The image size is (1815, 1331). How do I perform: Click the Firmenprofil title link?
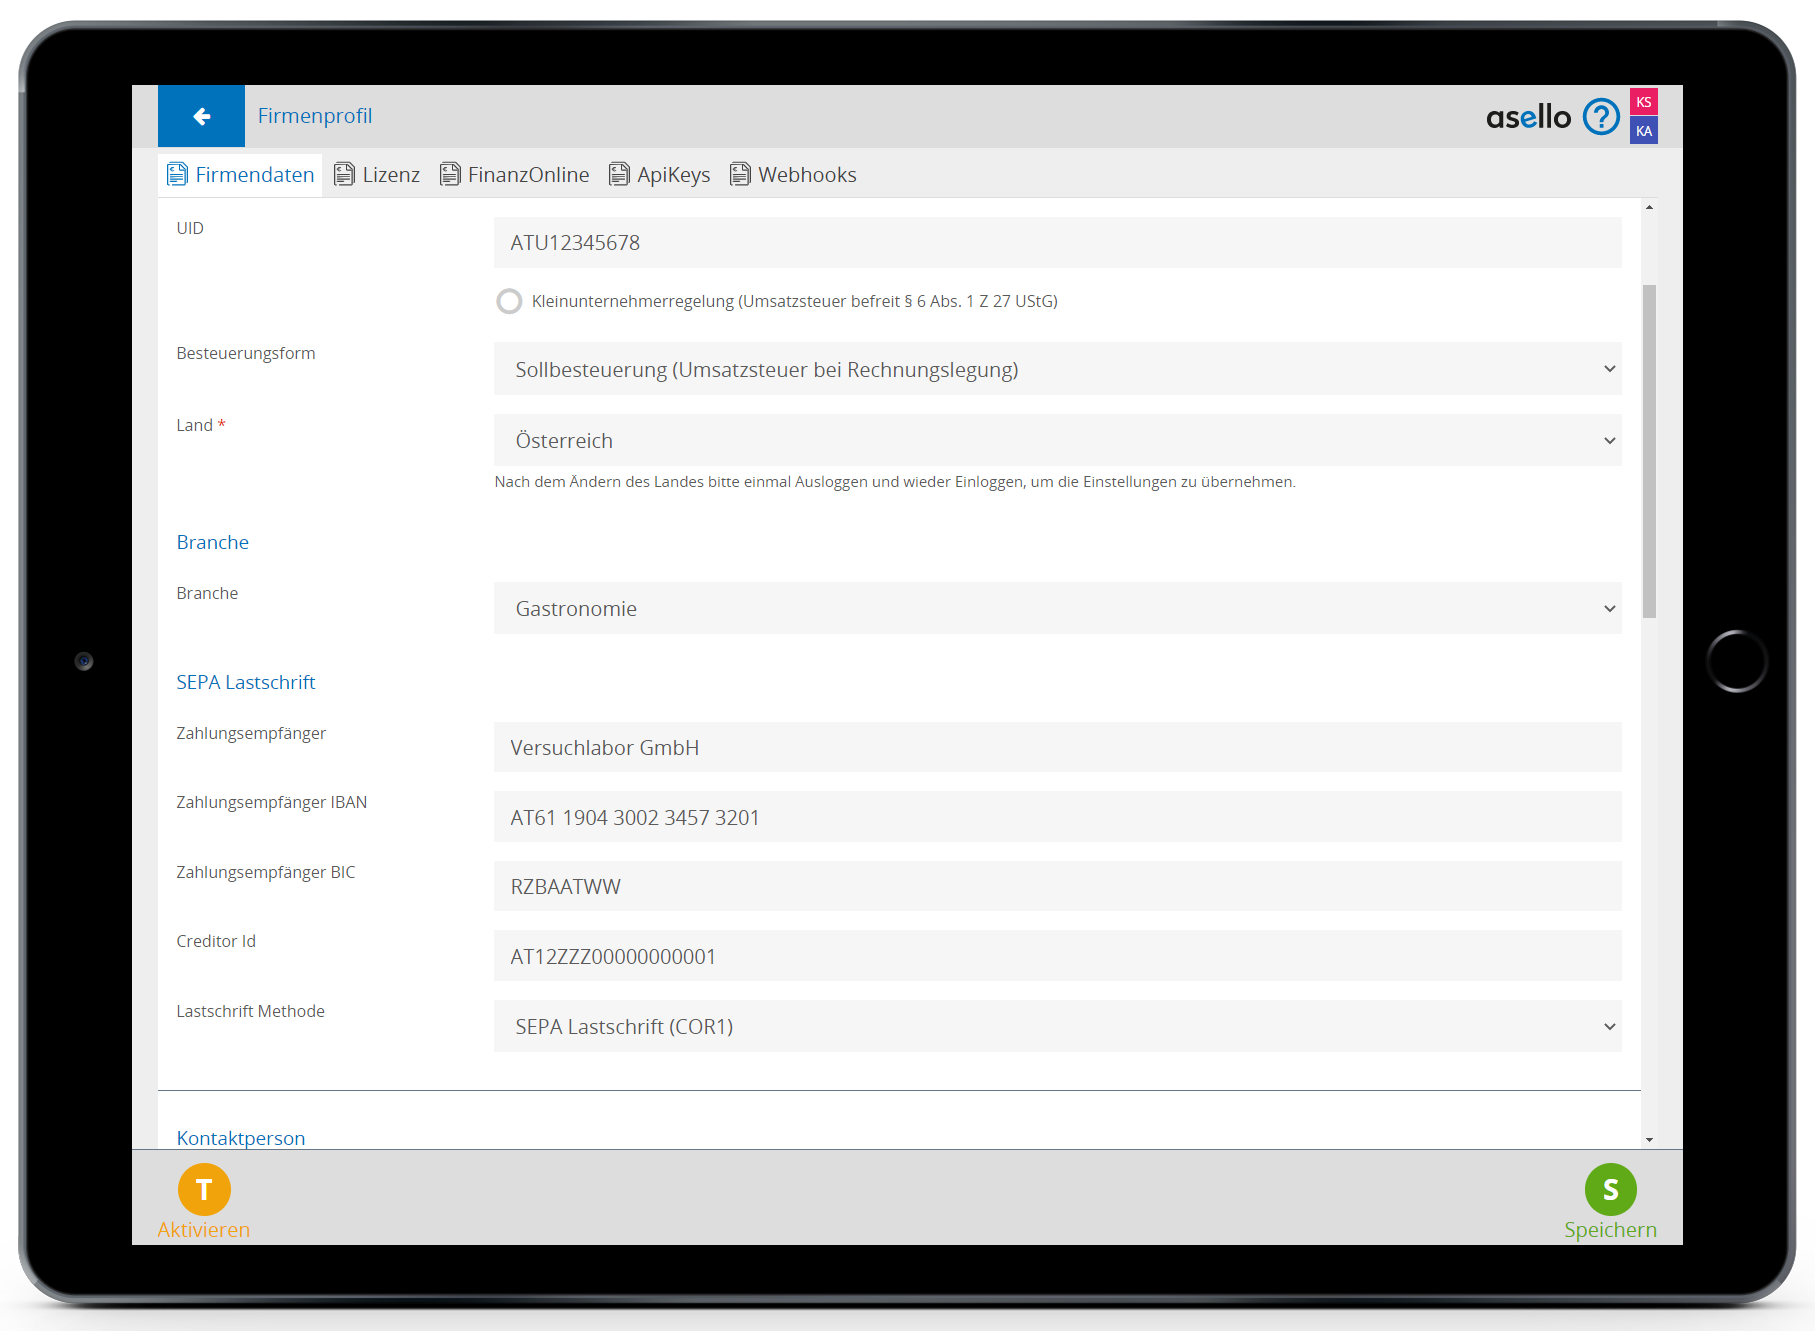point(315,116)
